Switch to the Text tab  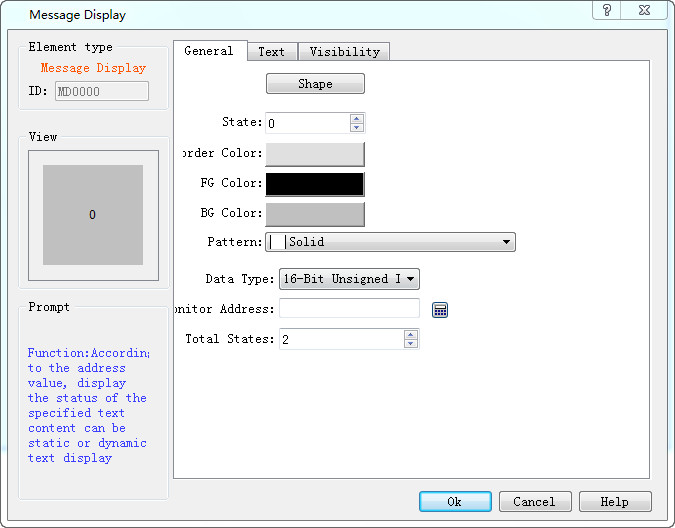[x=272, y=52]
